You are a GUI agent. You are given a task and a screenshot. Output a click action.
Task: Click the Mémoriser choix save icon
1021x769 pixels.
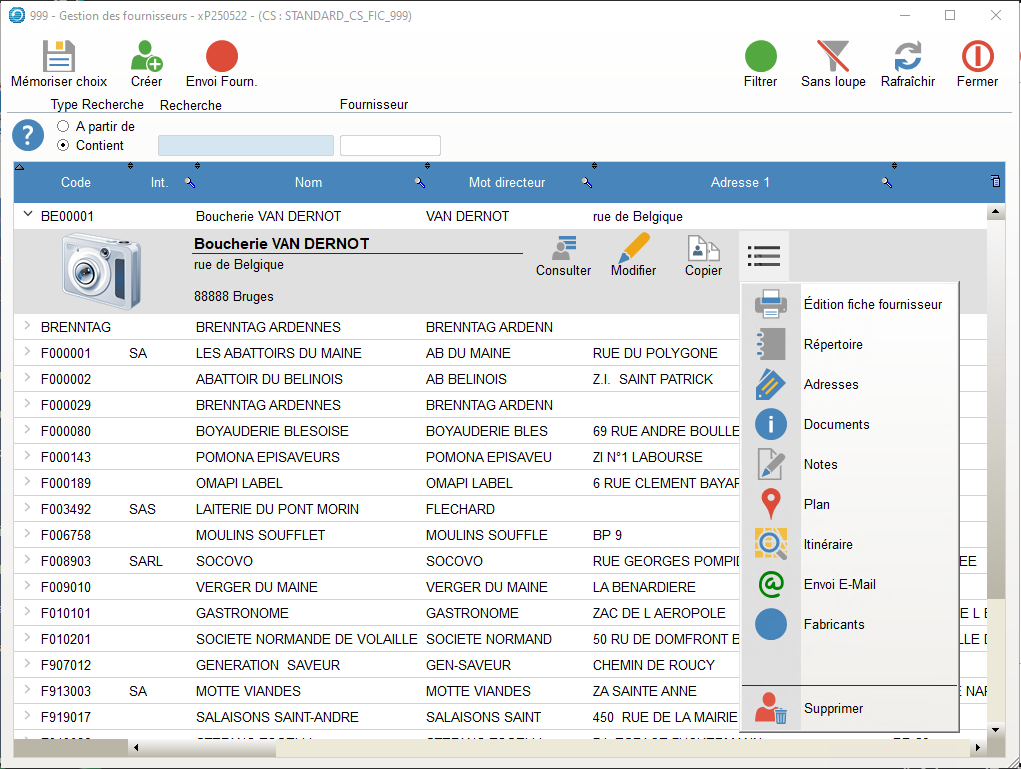[x=58, y=56]
